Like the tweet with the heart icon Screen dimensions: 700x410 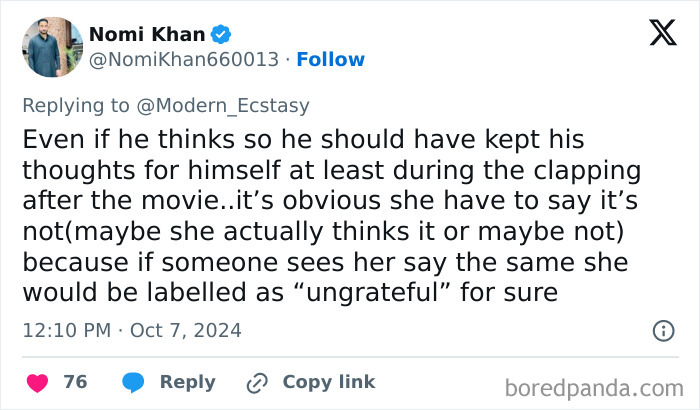(37, 382)
